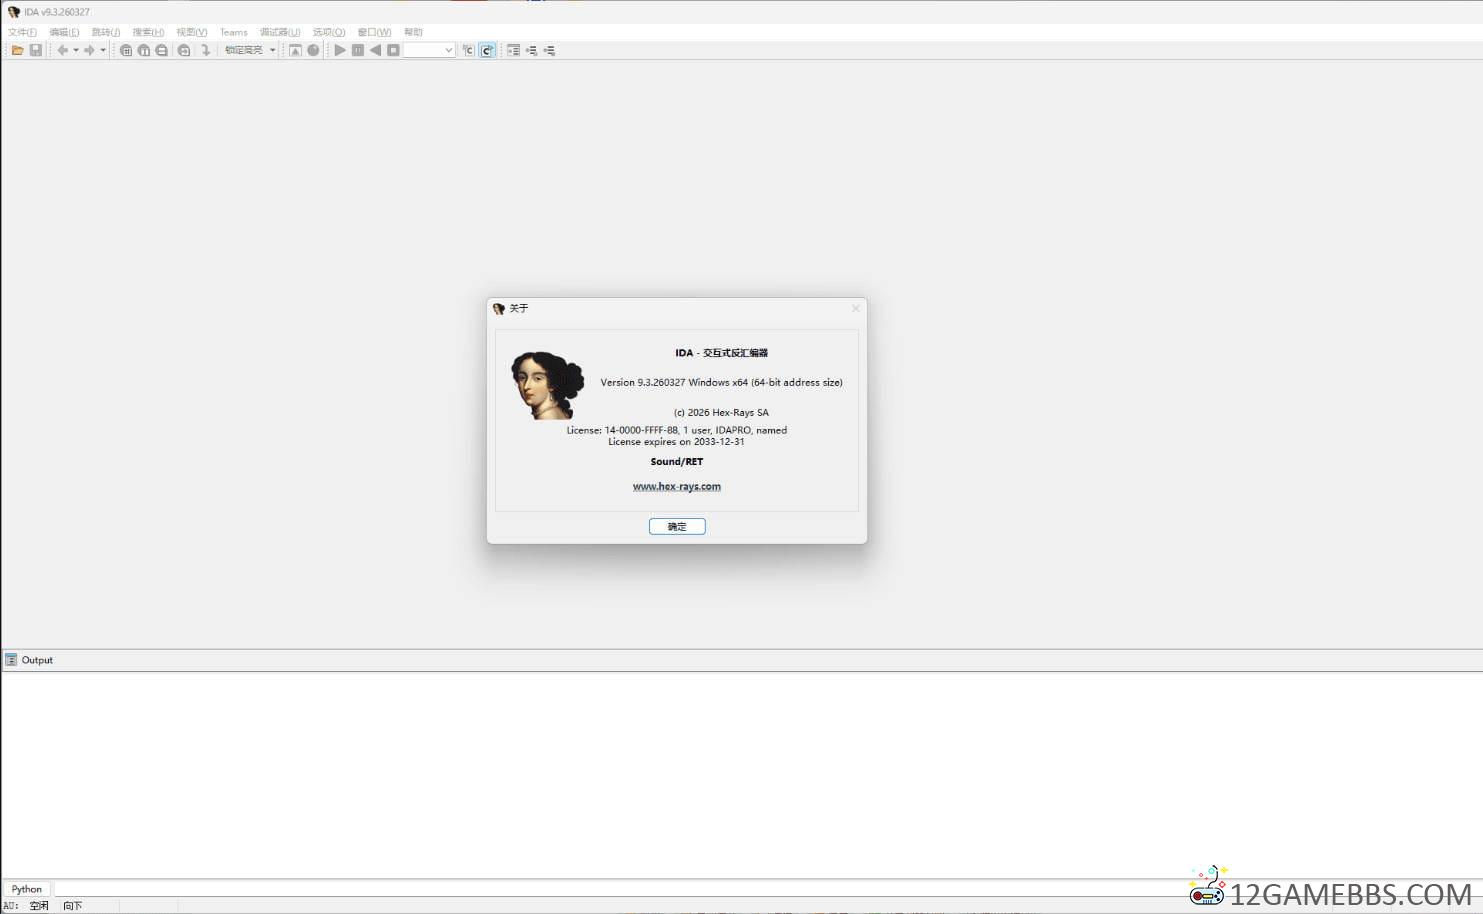Click the gray circle icon before Play
Viewport: 1483px width, 914px height.
(x=313, y=50)
